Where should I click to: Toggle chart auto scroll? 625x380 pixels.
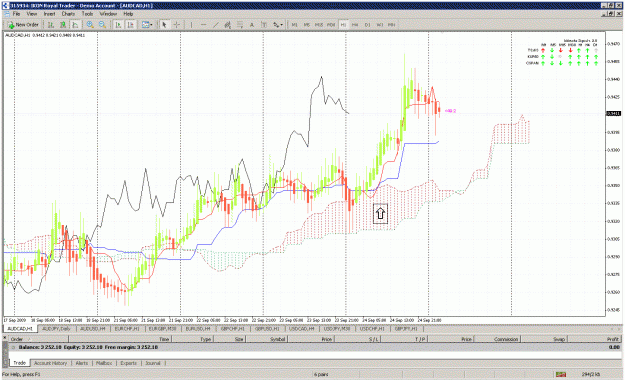pyautogui.click(x=118, y=25)
